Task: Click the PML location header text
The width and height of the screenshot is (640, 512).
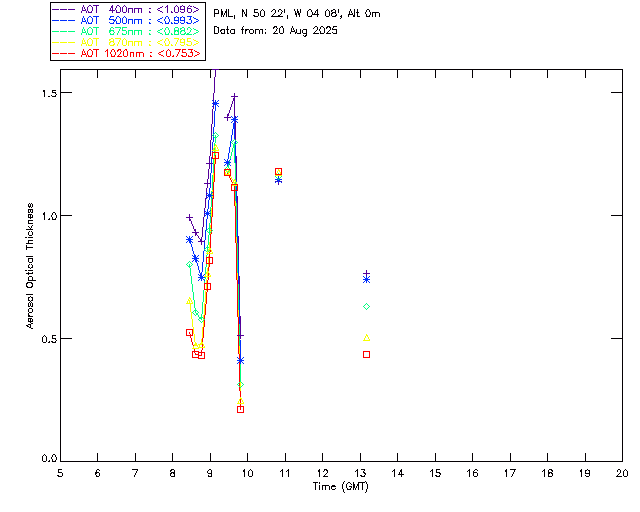Action: pyautogui.click(x=297, y=14)
